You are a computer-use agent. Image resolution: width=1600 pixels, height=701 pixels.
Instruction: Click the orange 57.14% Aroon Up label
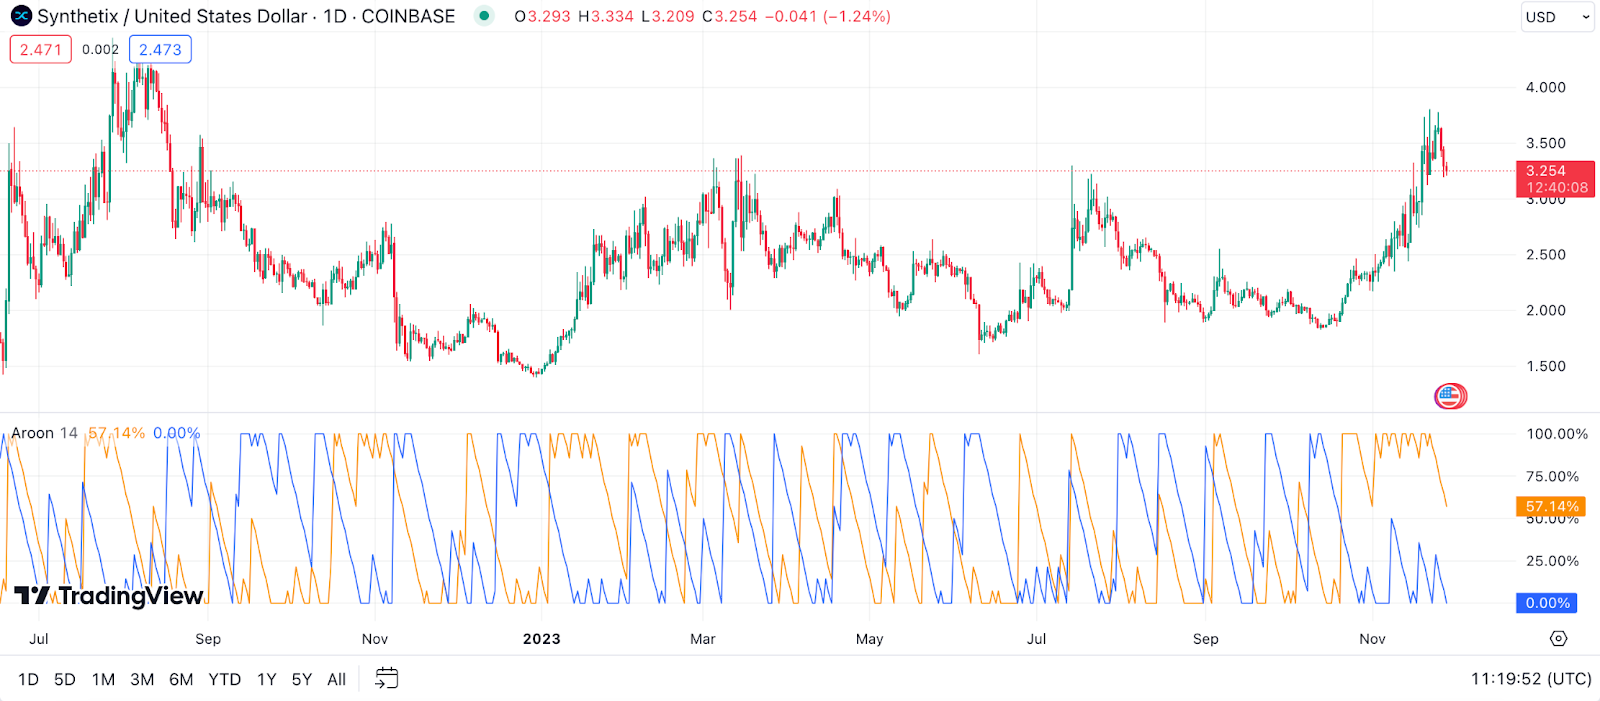click(1551, 507)
